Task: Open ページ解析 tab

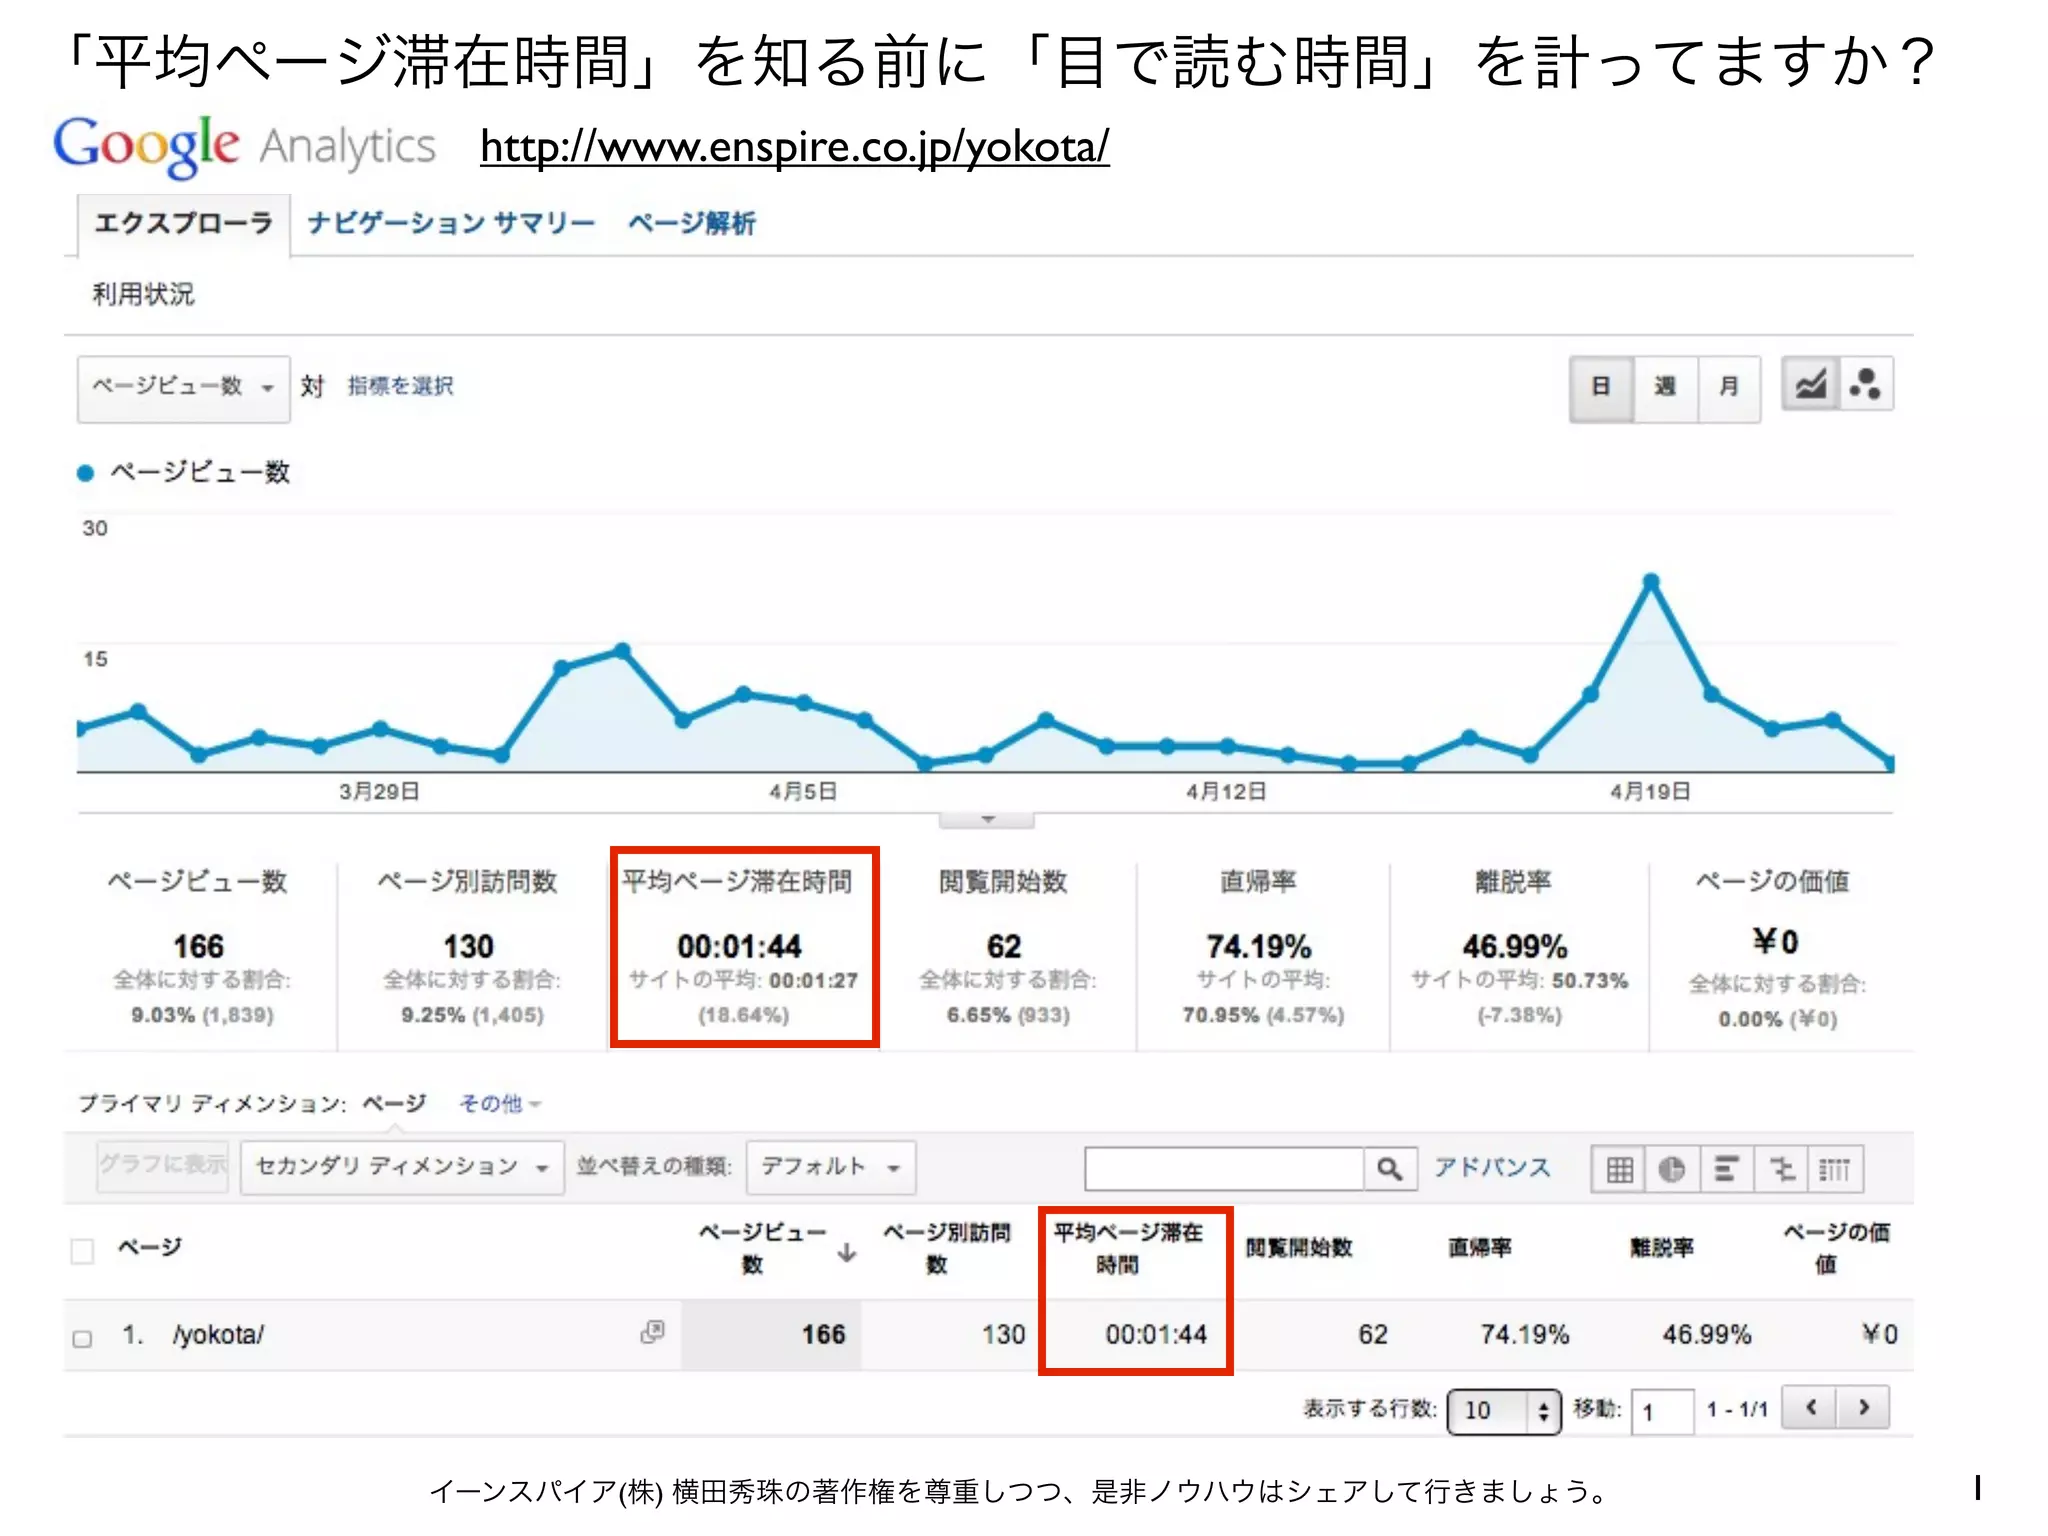Action: tap(691, 223)
